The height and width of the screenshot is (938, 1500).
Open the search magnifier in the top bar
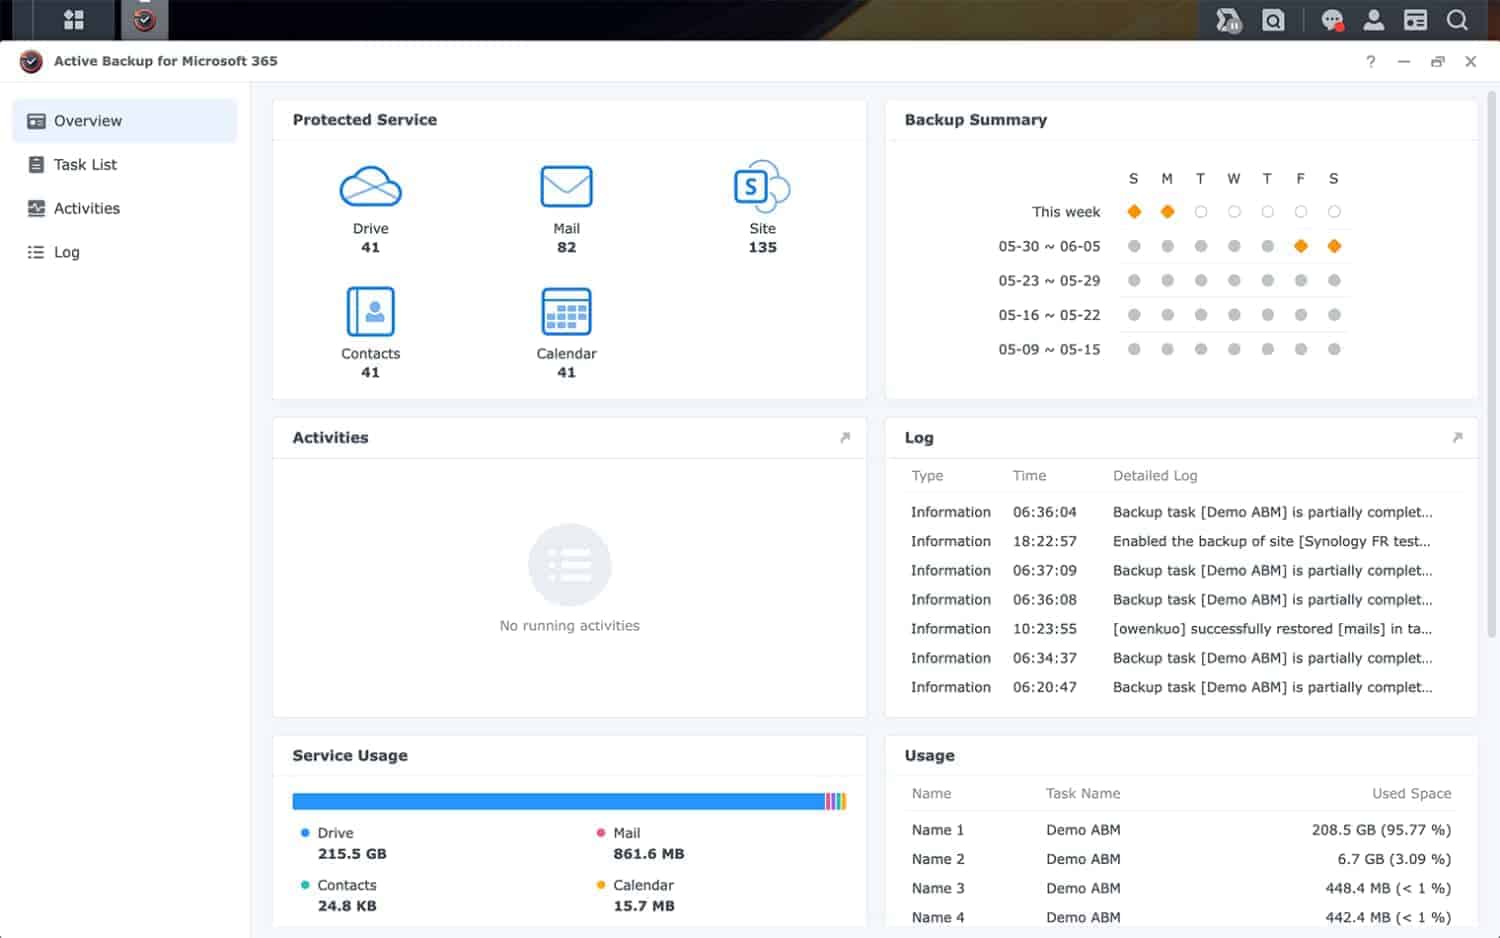coord(1457,19)
